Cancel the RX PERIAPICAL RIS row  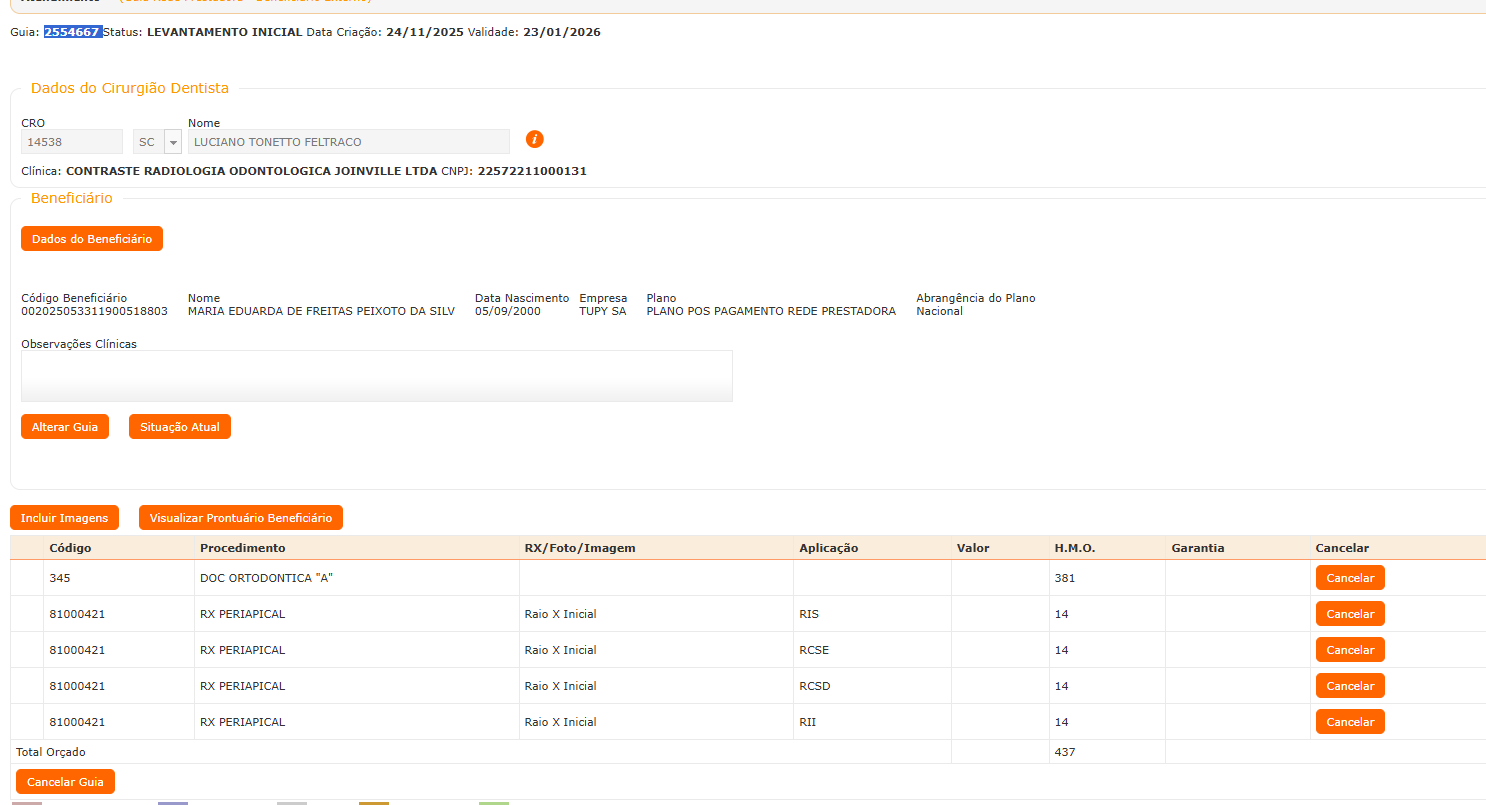1350,614
